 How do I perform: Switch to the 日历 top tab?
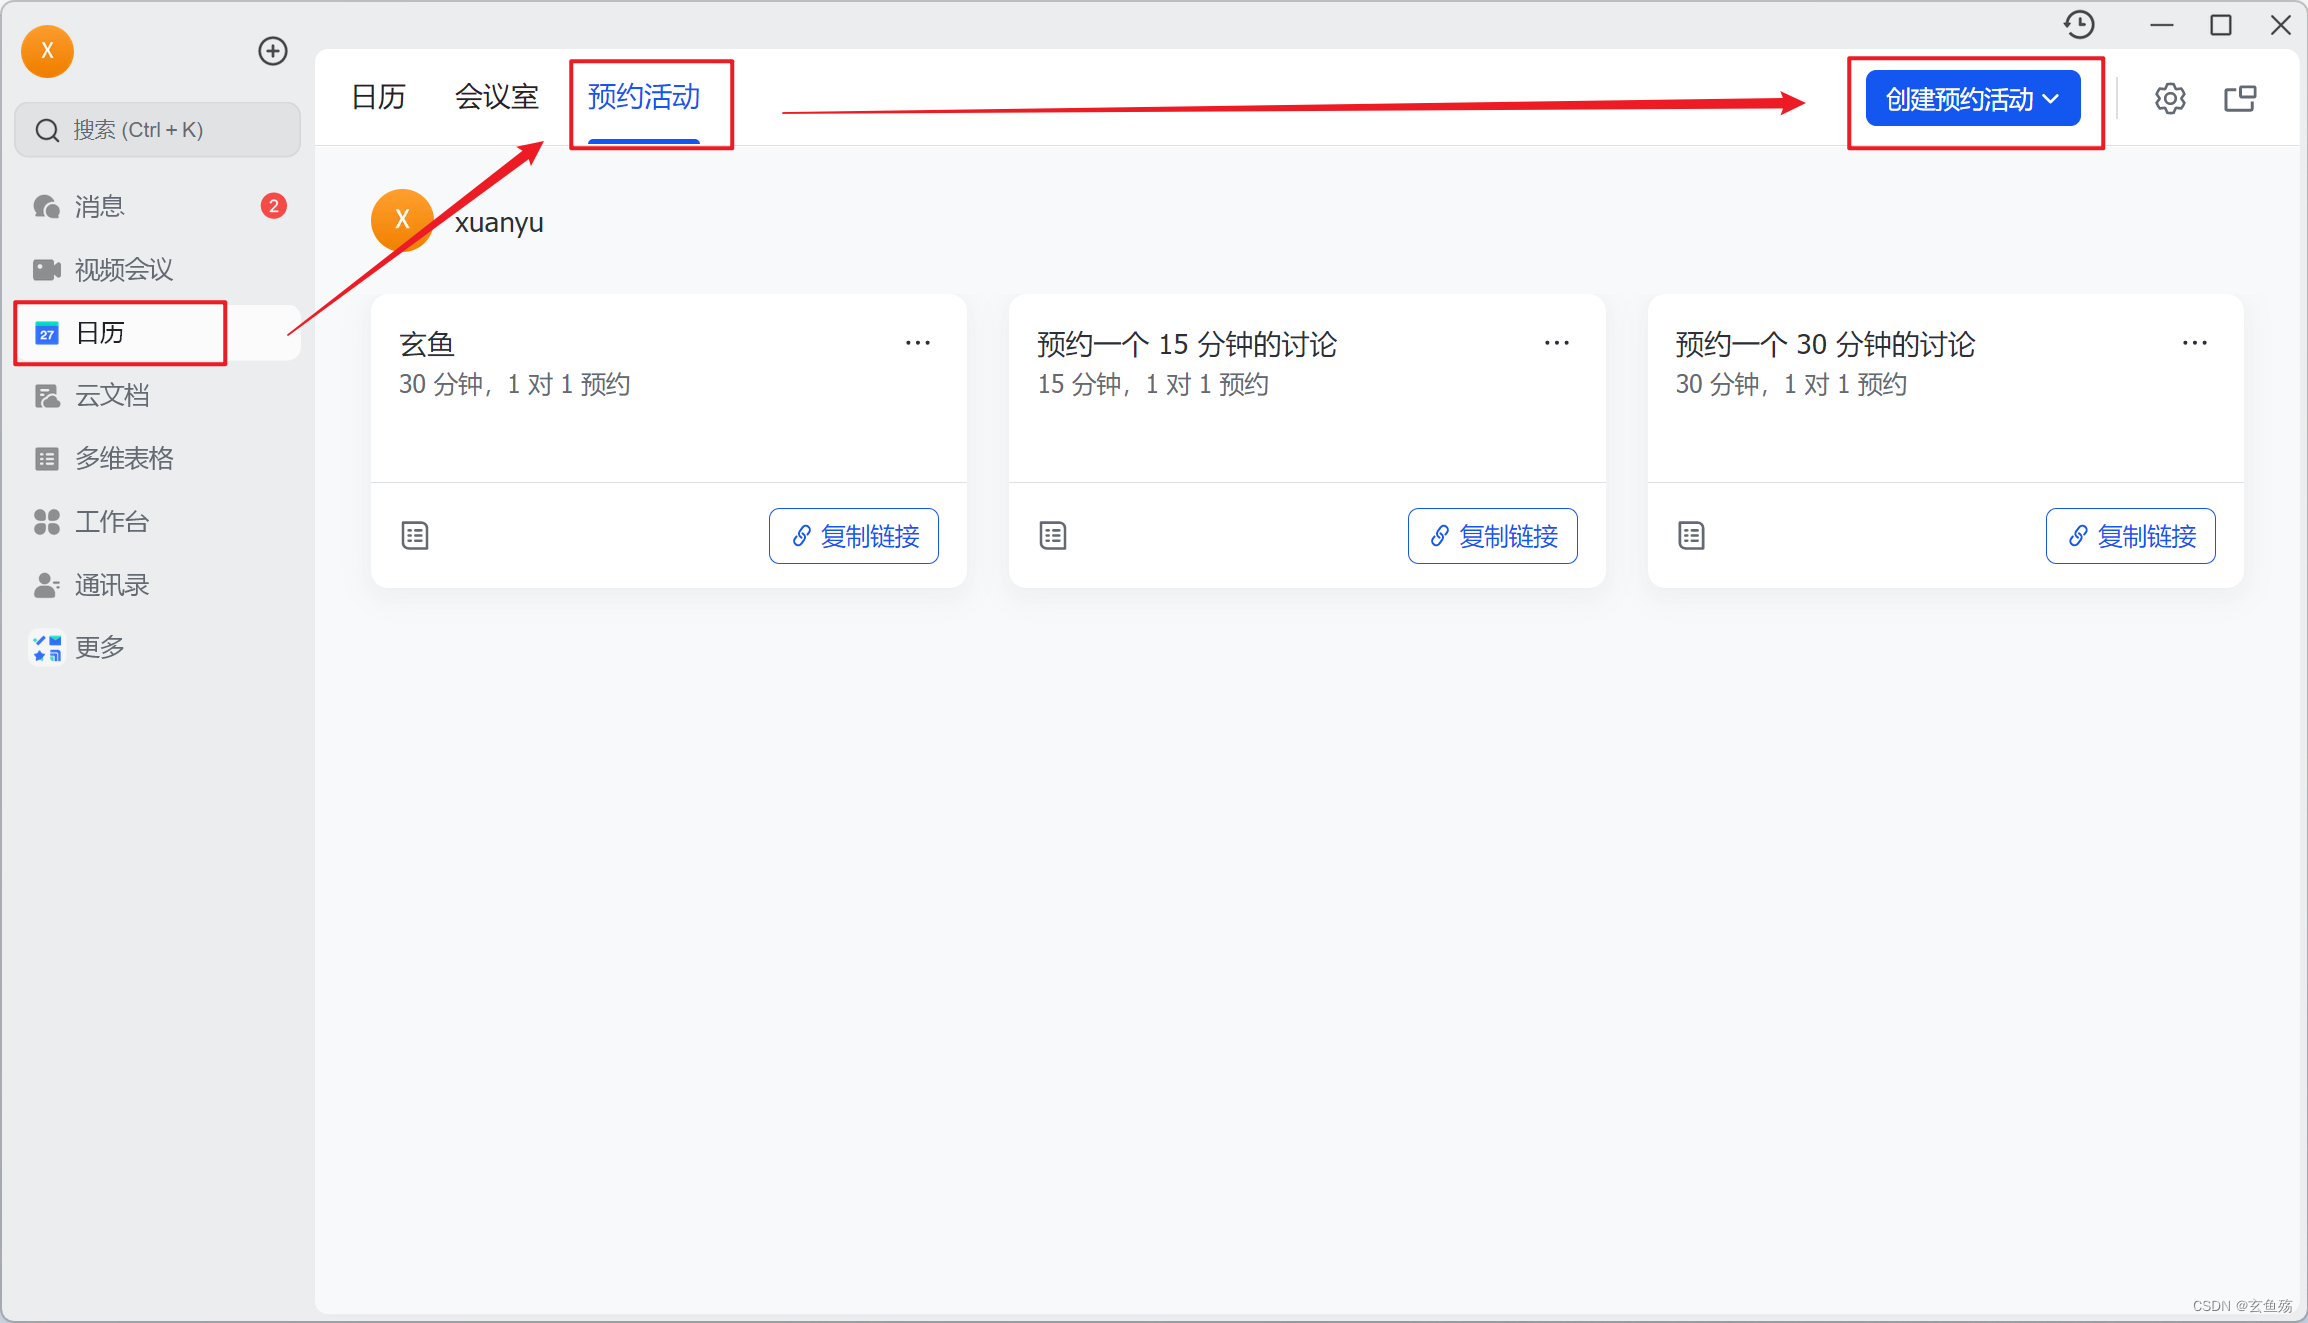pos(379,97)
